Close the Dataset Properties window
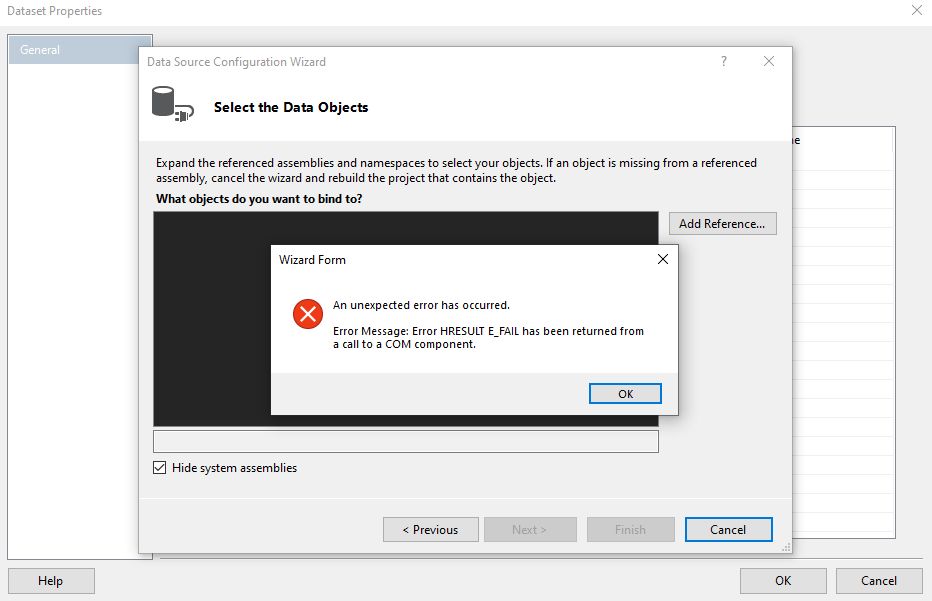 917,10
